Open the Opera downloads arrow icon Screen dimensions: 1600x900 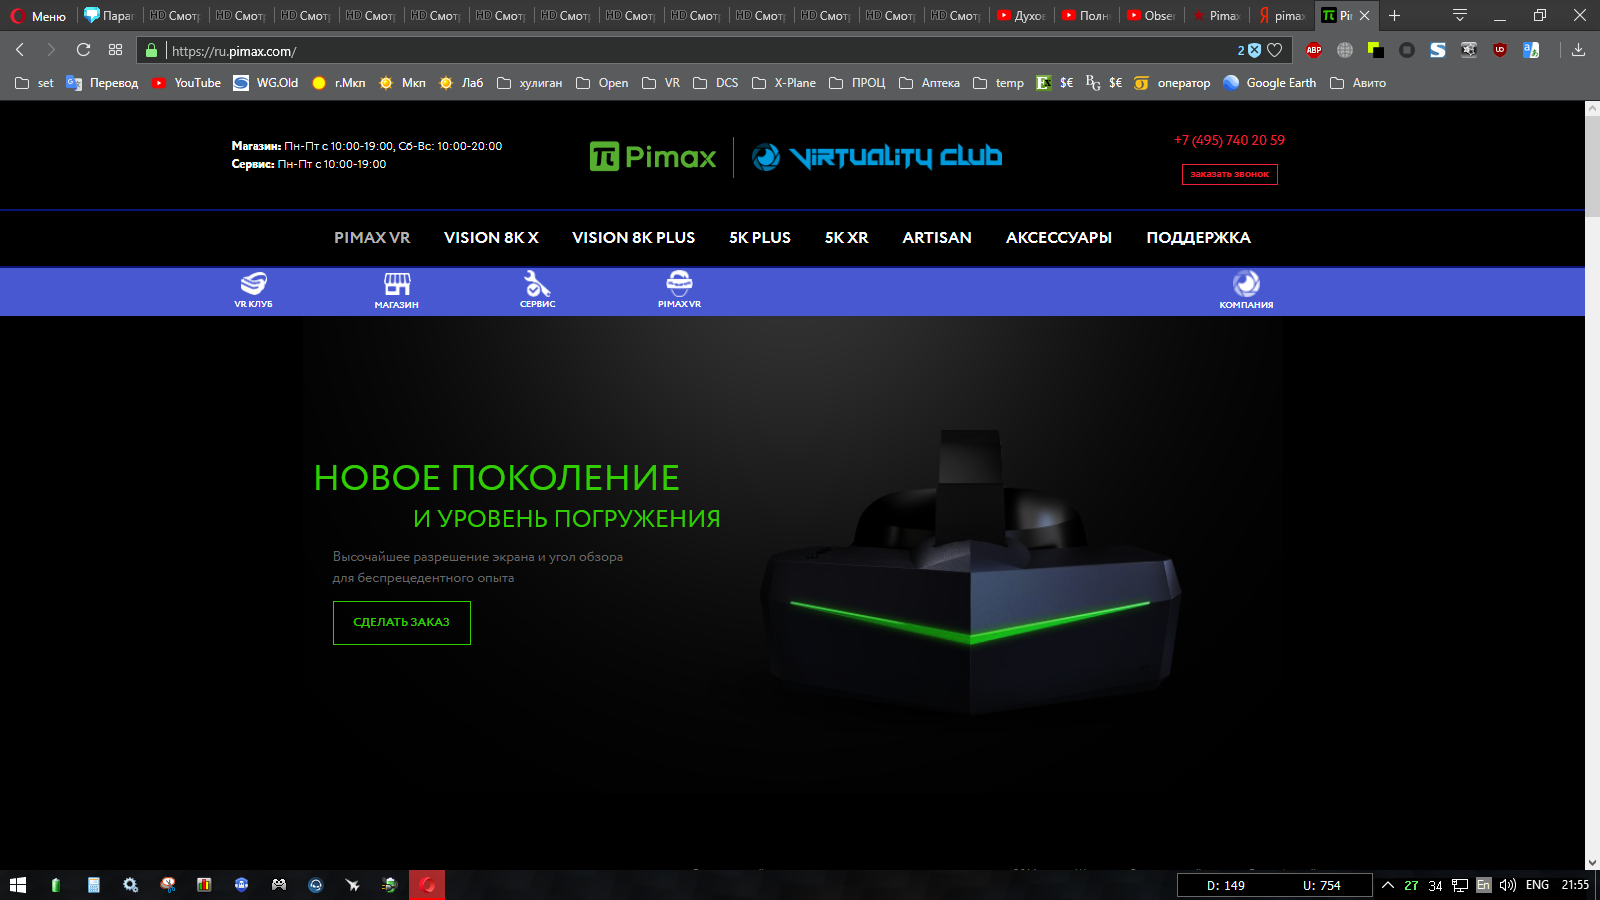pyautogui.click(x=1578, y=50)
